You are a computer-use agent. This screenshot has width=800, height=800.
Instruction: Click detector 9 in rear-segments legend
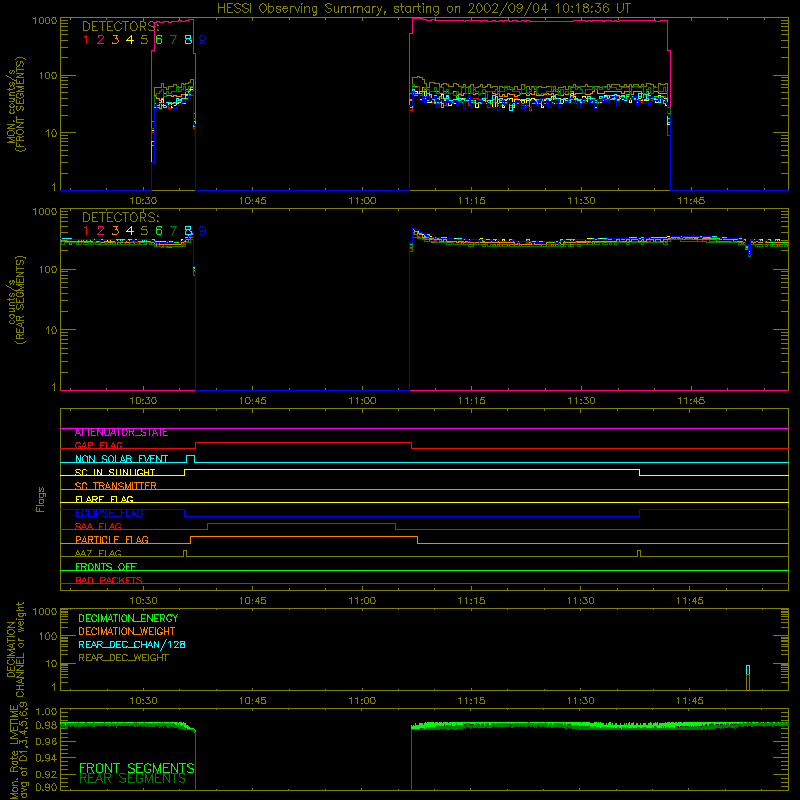click(x=203, y=231)
